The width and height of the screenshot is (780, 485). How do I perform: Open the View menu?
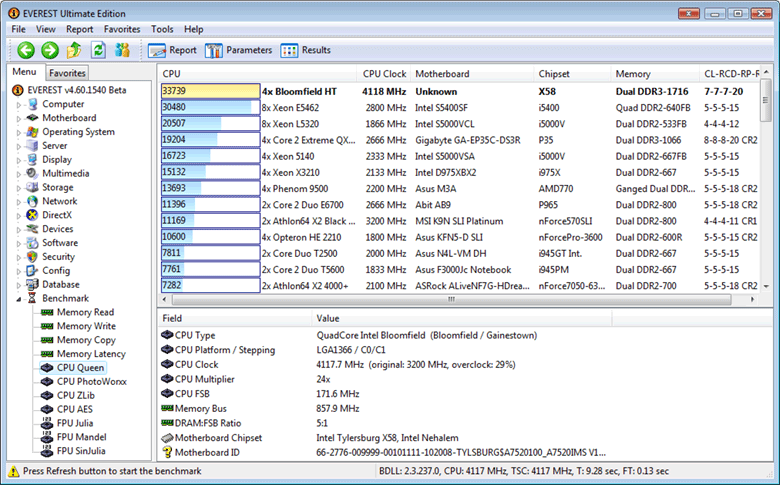[45, 29]
